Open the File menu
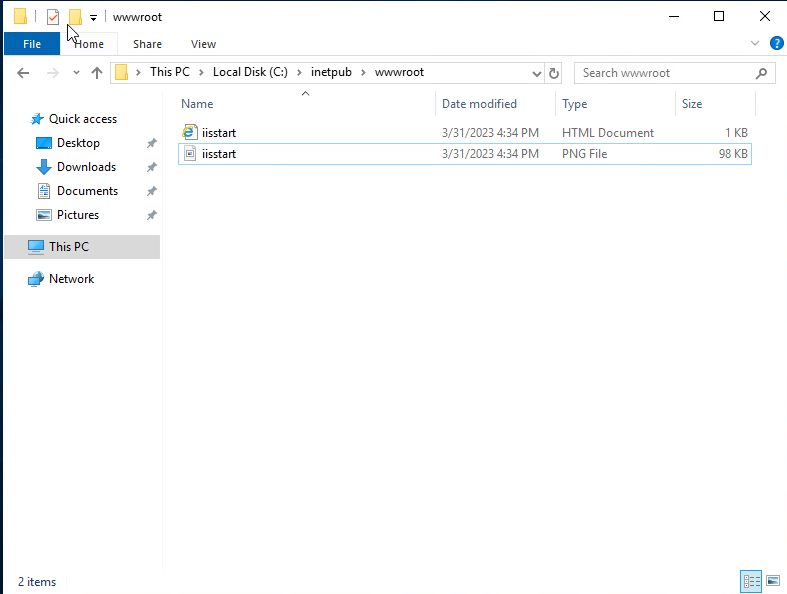787x594 pixels. (32, 44)
